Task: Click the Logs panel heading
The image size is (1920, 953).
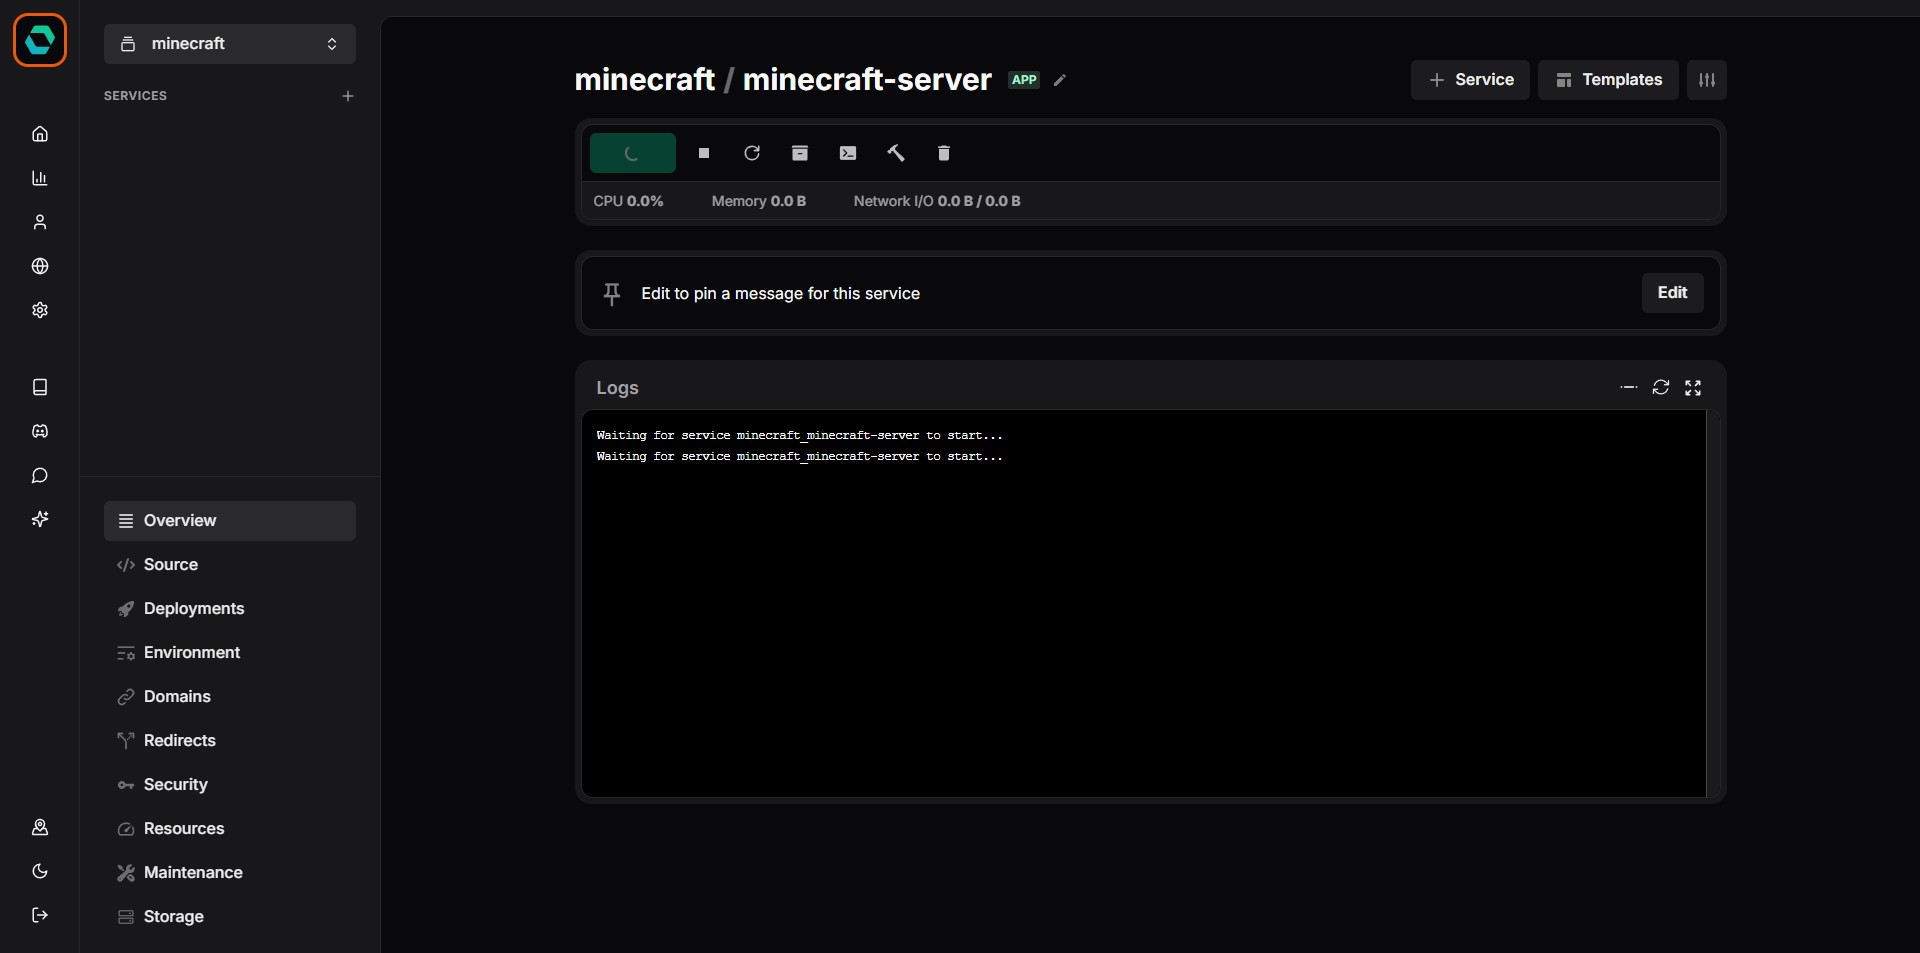Action: coord(617,388)
